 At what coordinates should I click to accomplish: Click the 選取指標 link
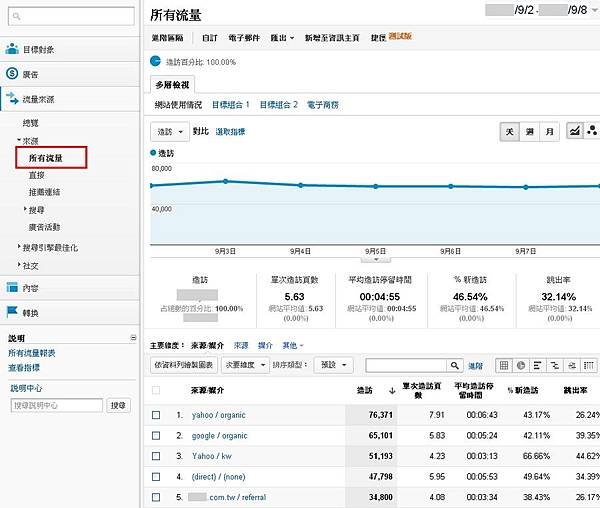(230, 132)
